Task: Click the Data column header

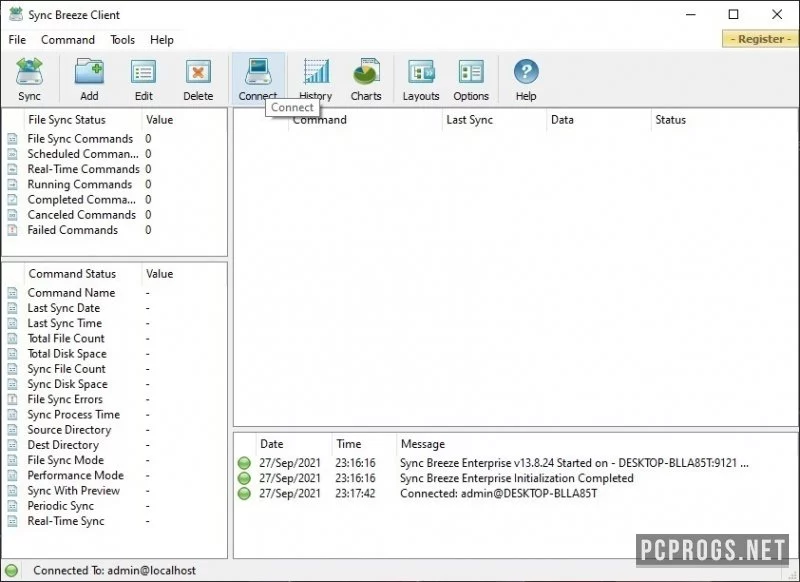Action: pos(598,120)
